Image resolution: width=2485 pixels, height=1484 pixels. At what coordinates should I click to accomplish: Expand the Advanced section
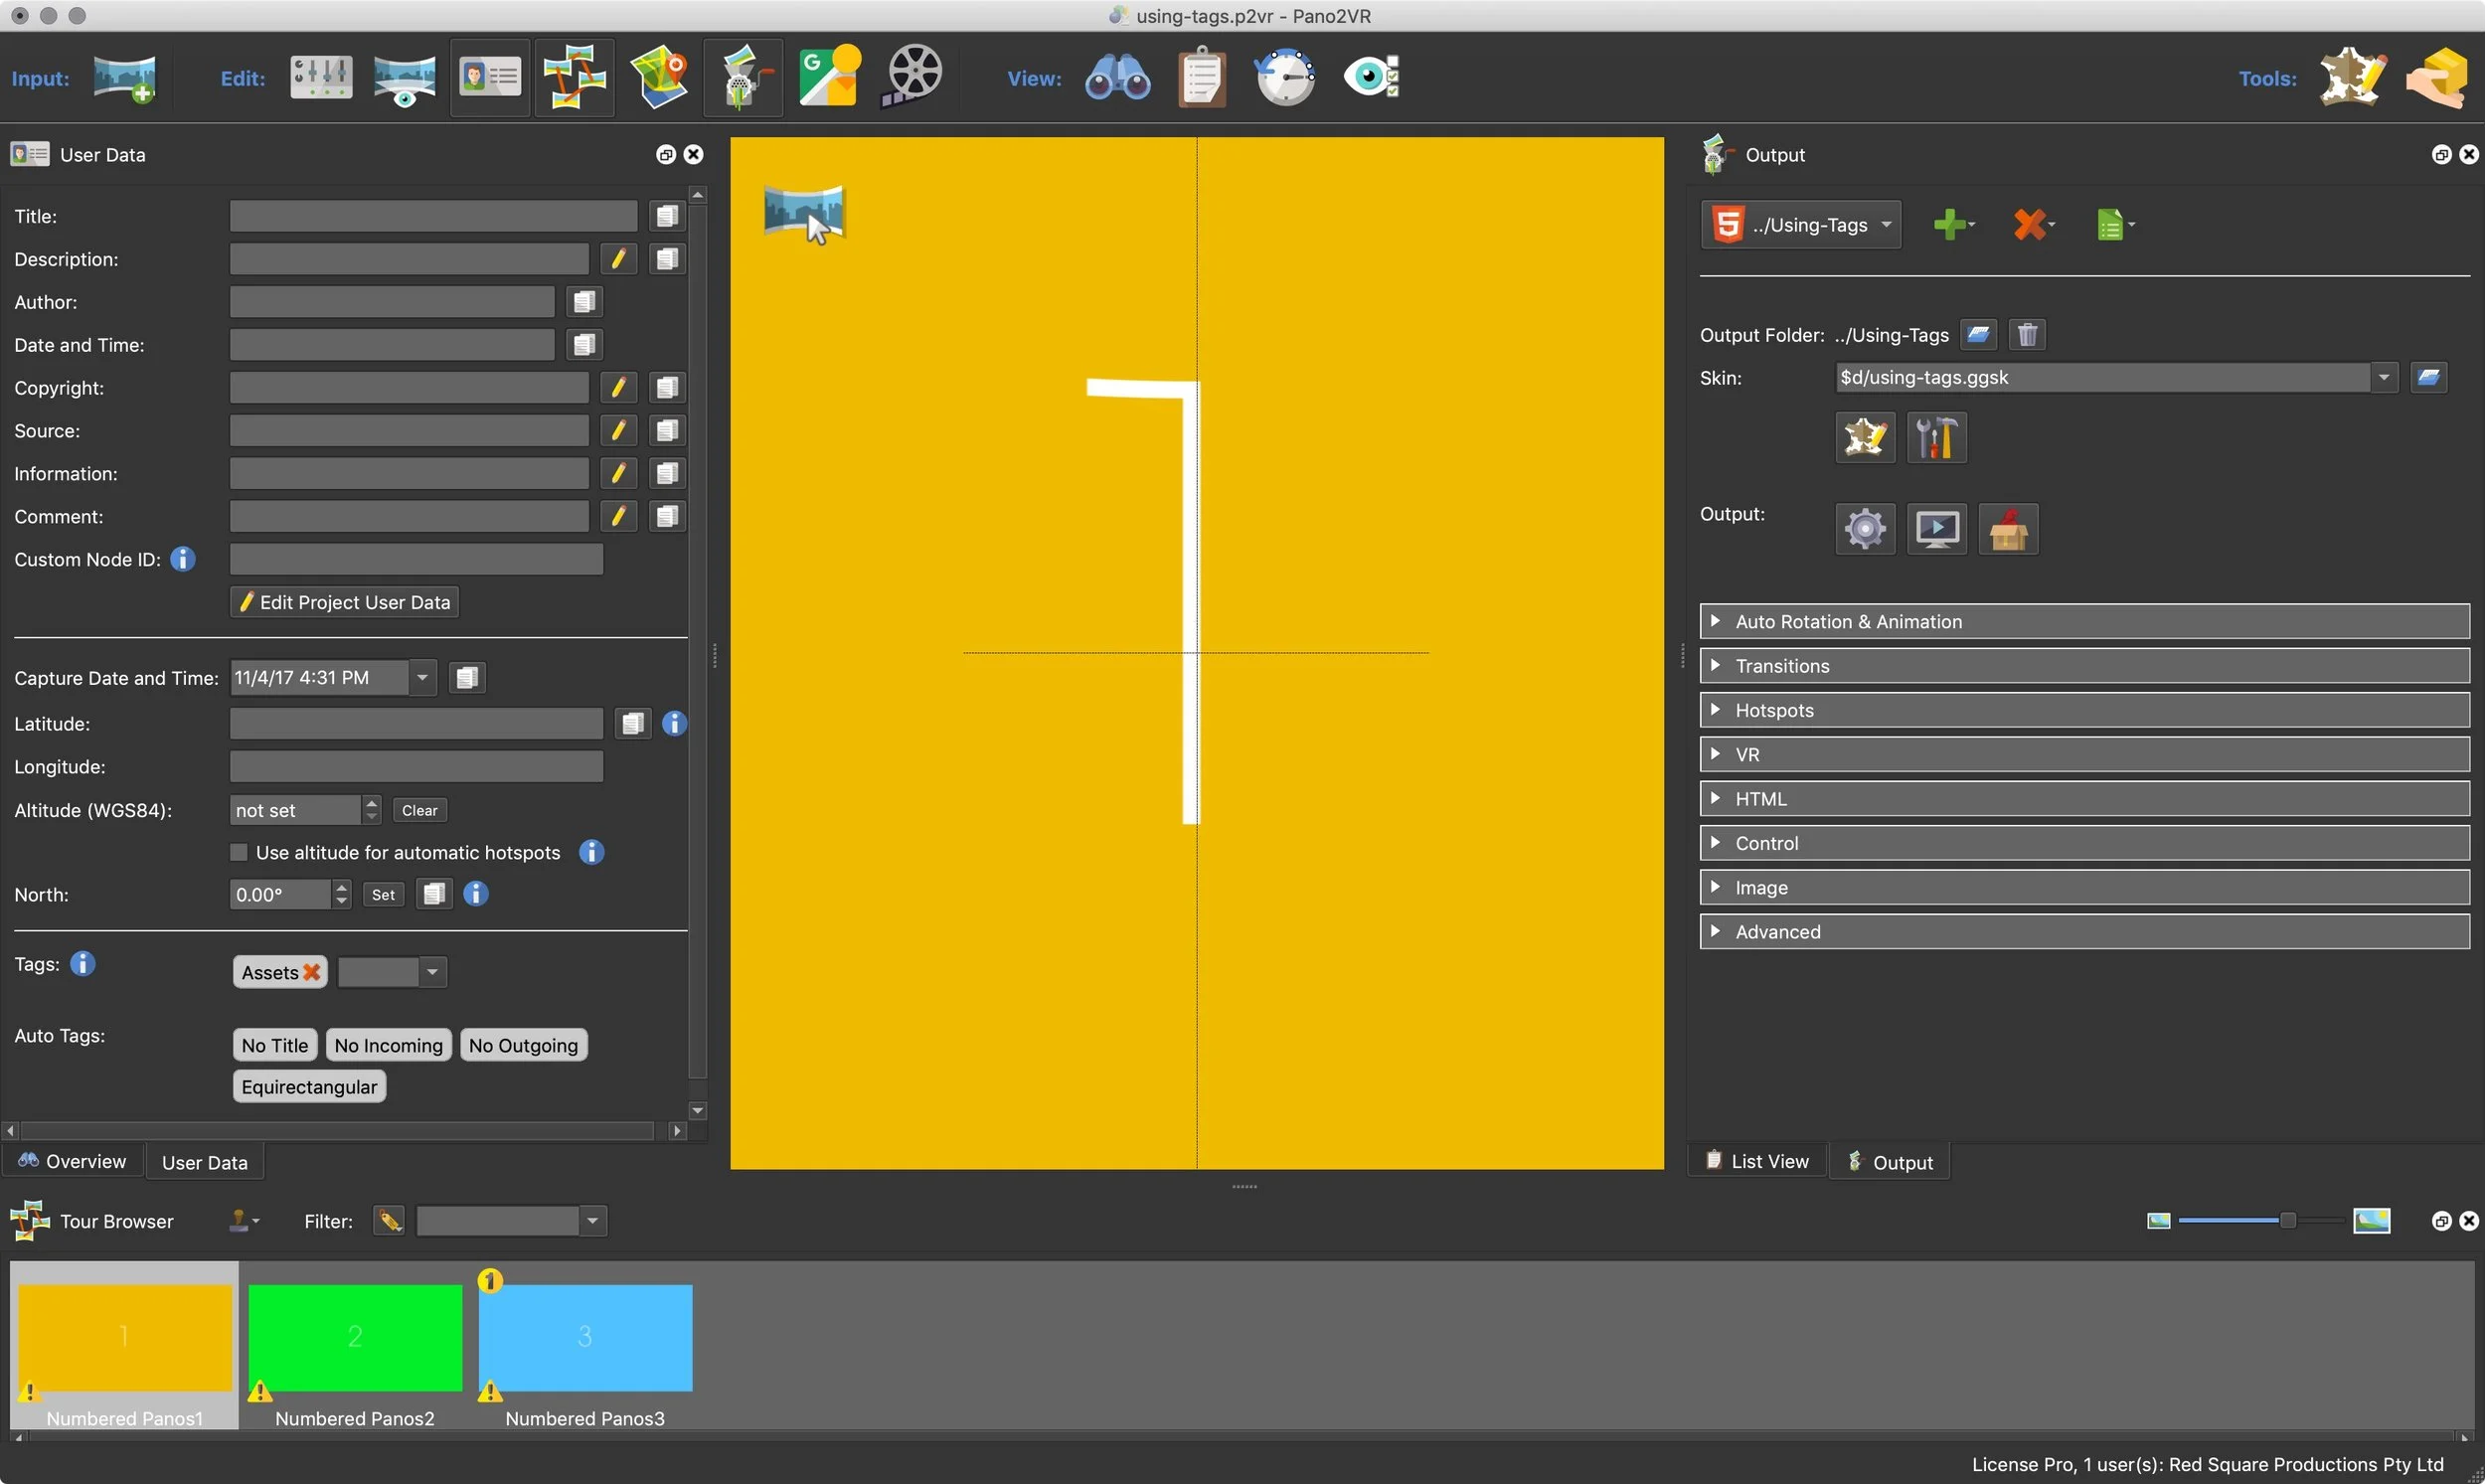2084,932
